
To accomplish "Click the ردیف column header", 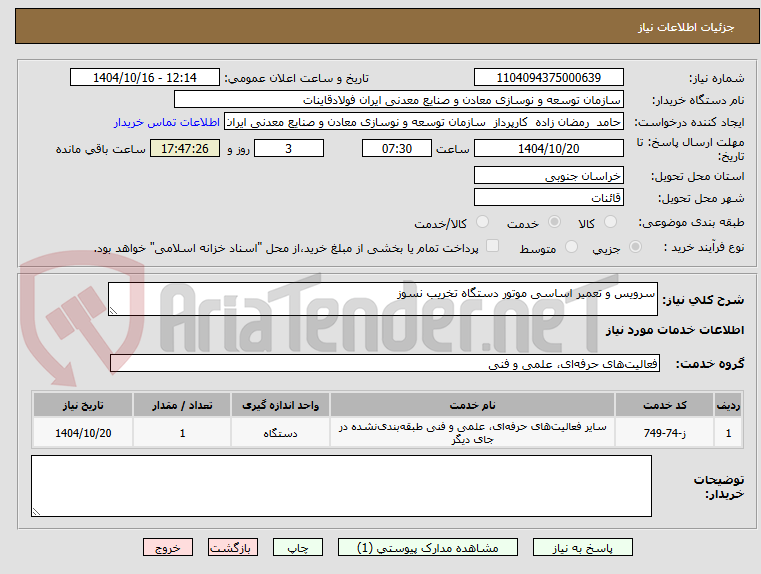I will 728,405.
